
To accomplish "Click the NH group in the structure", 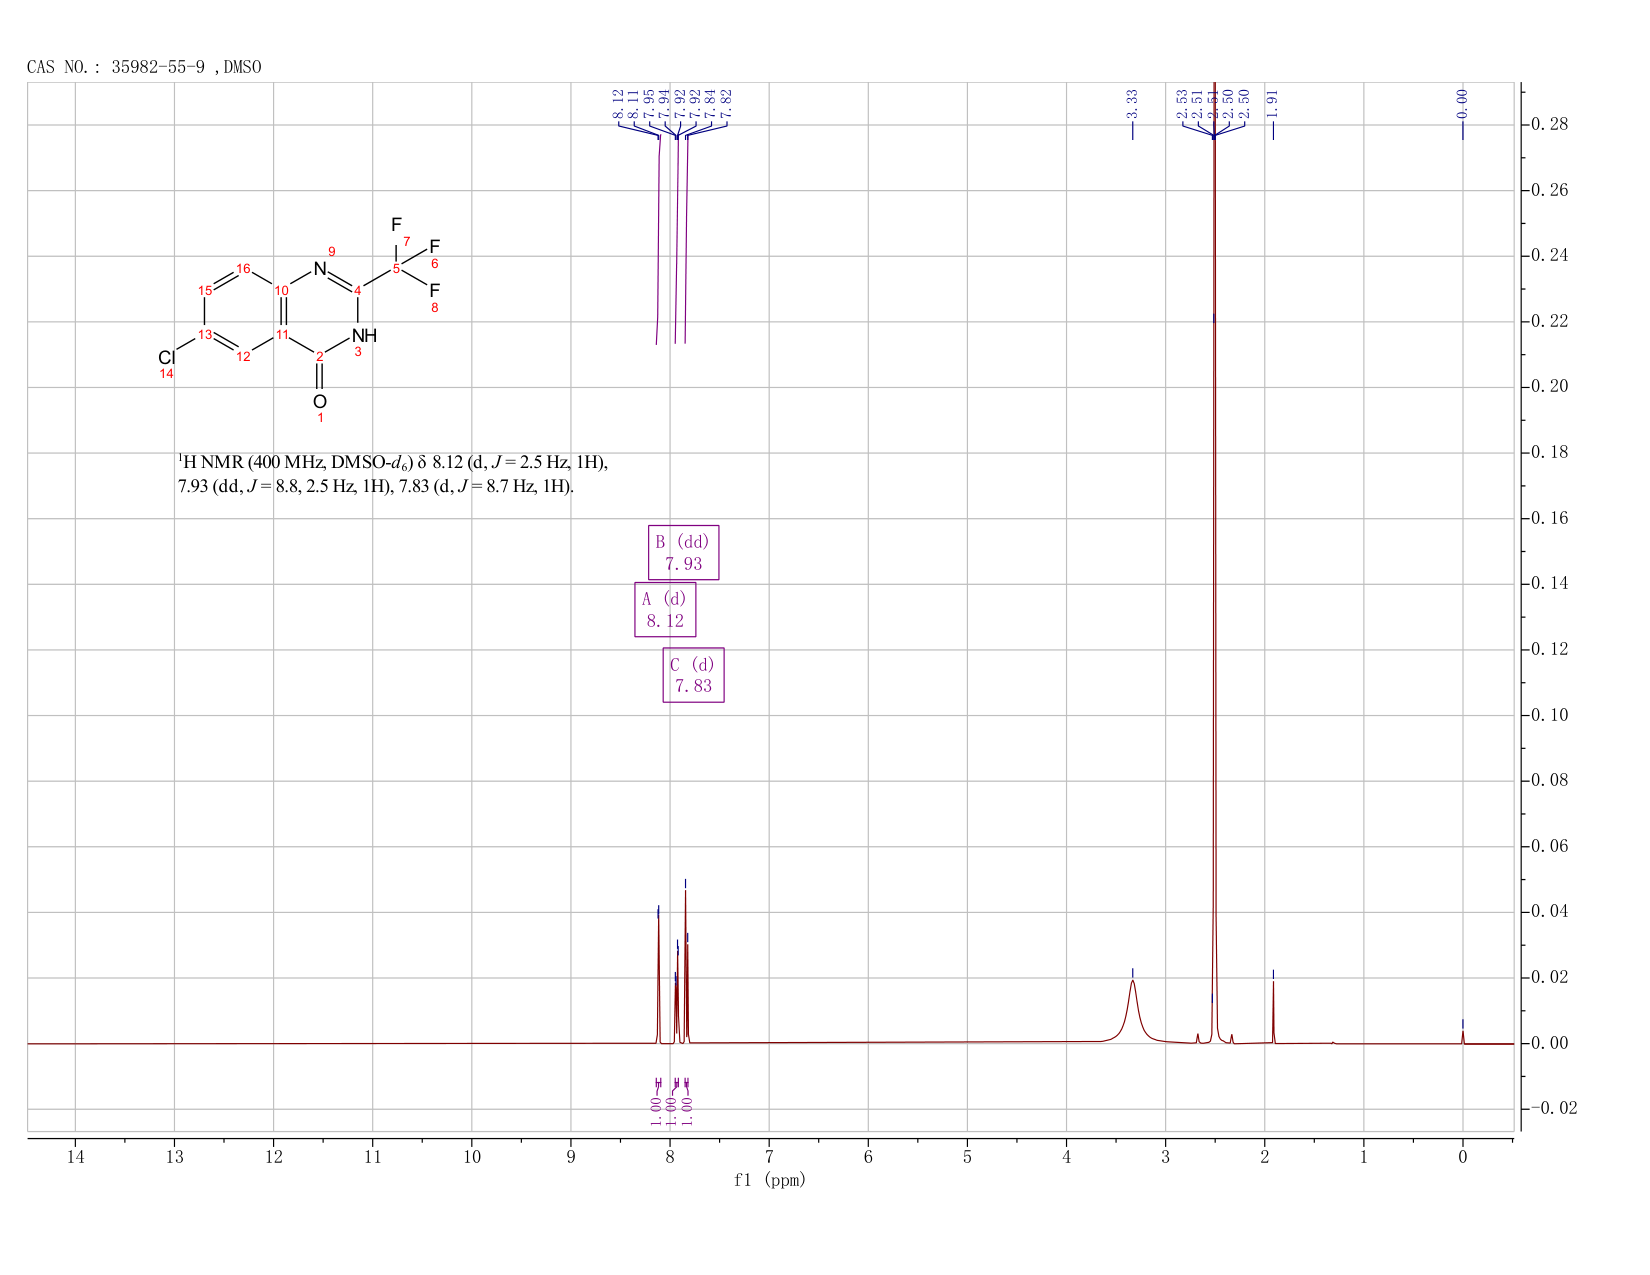I will pos(365,335).
